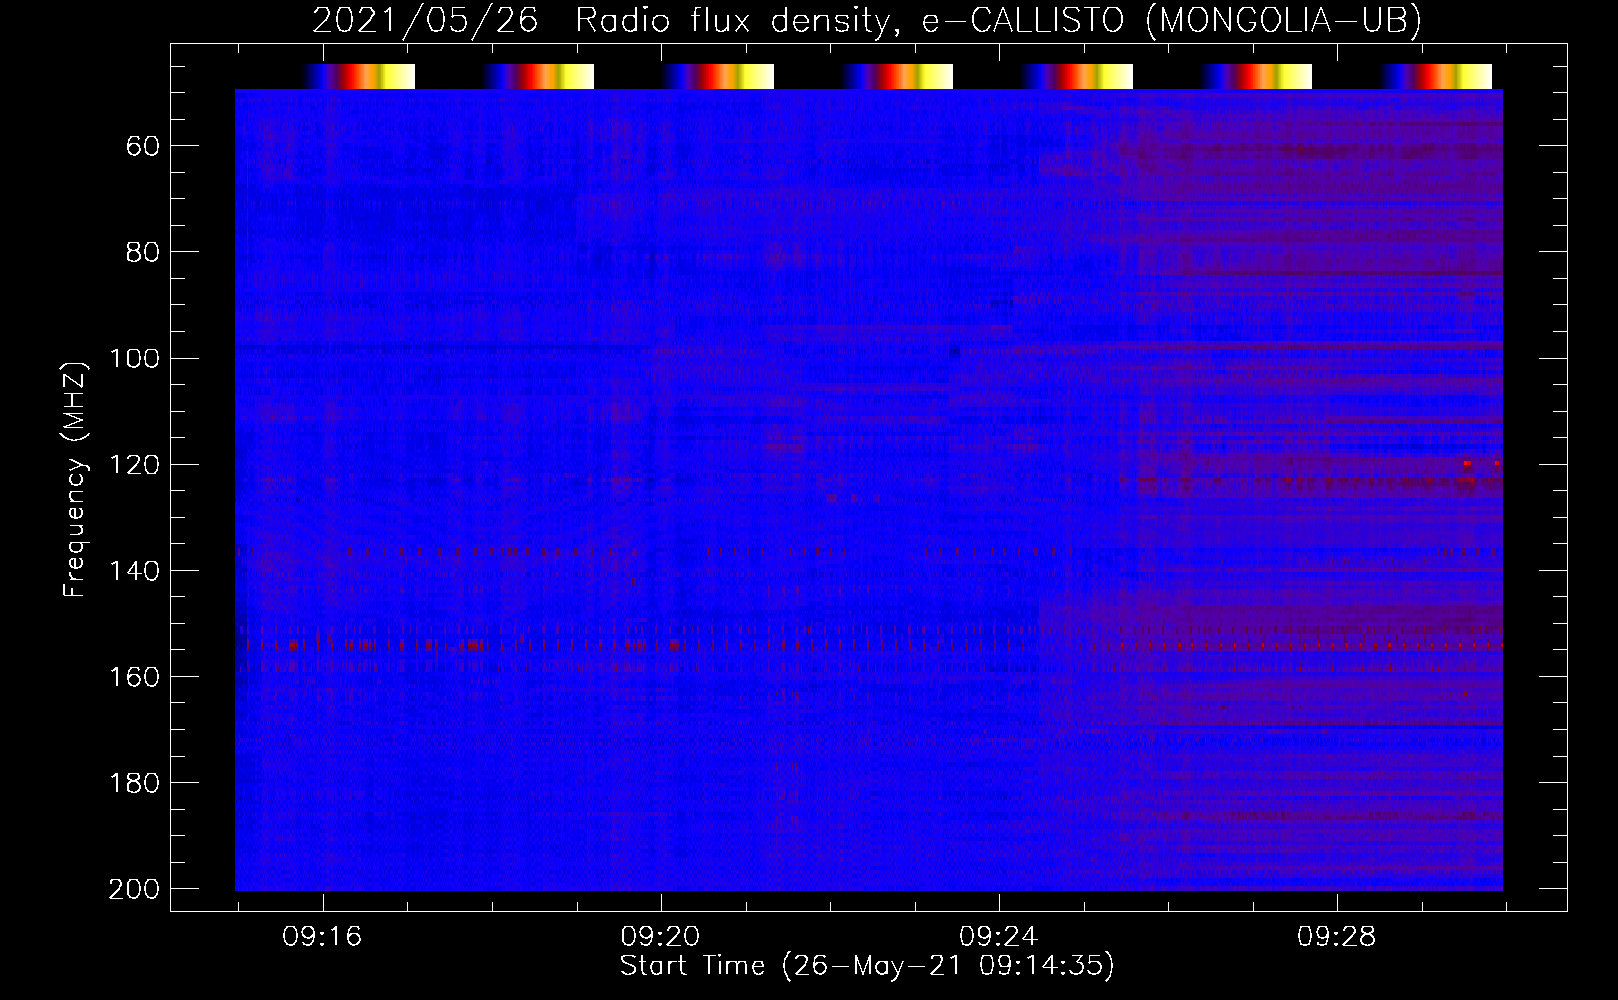This screenshot has width=1618, height=1000.
Task: Click the 80 MHz frequency tick label
Action: point(143,252)
